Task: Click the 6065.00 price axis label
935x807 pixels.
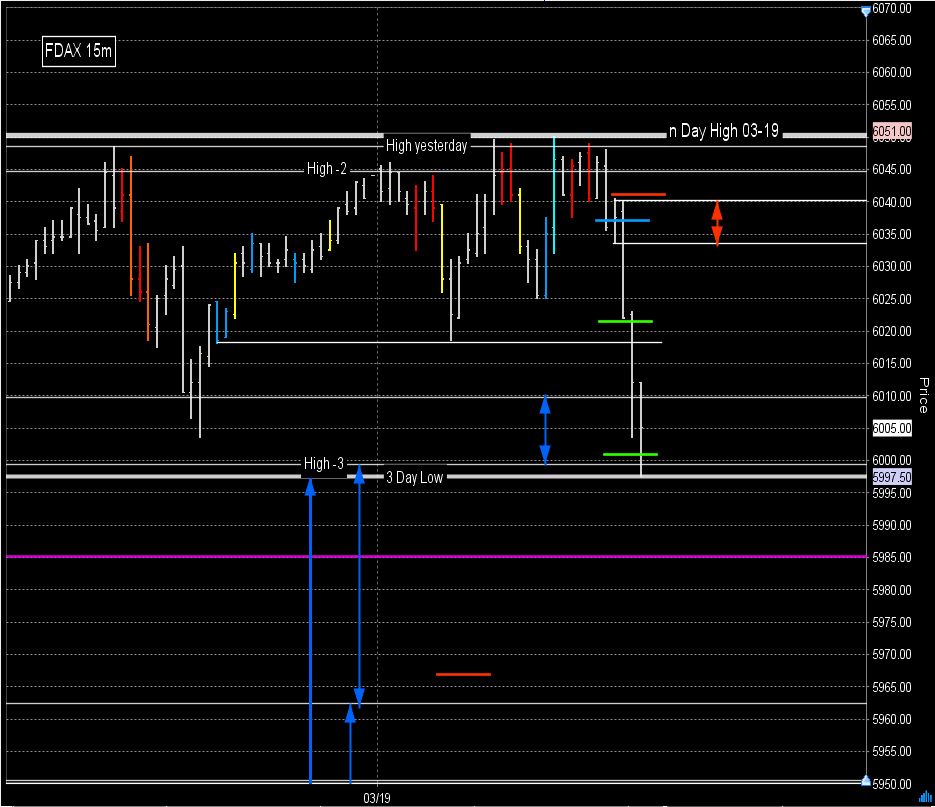Action: pyautogui.click(x=892, y=41)
